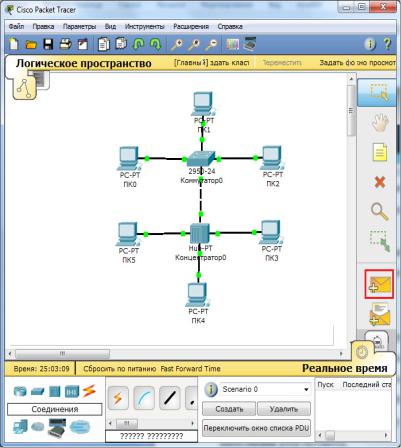401x448 pixels.
Task: Add a simple PDU envelope
Action: click(379, 284)
